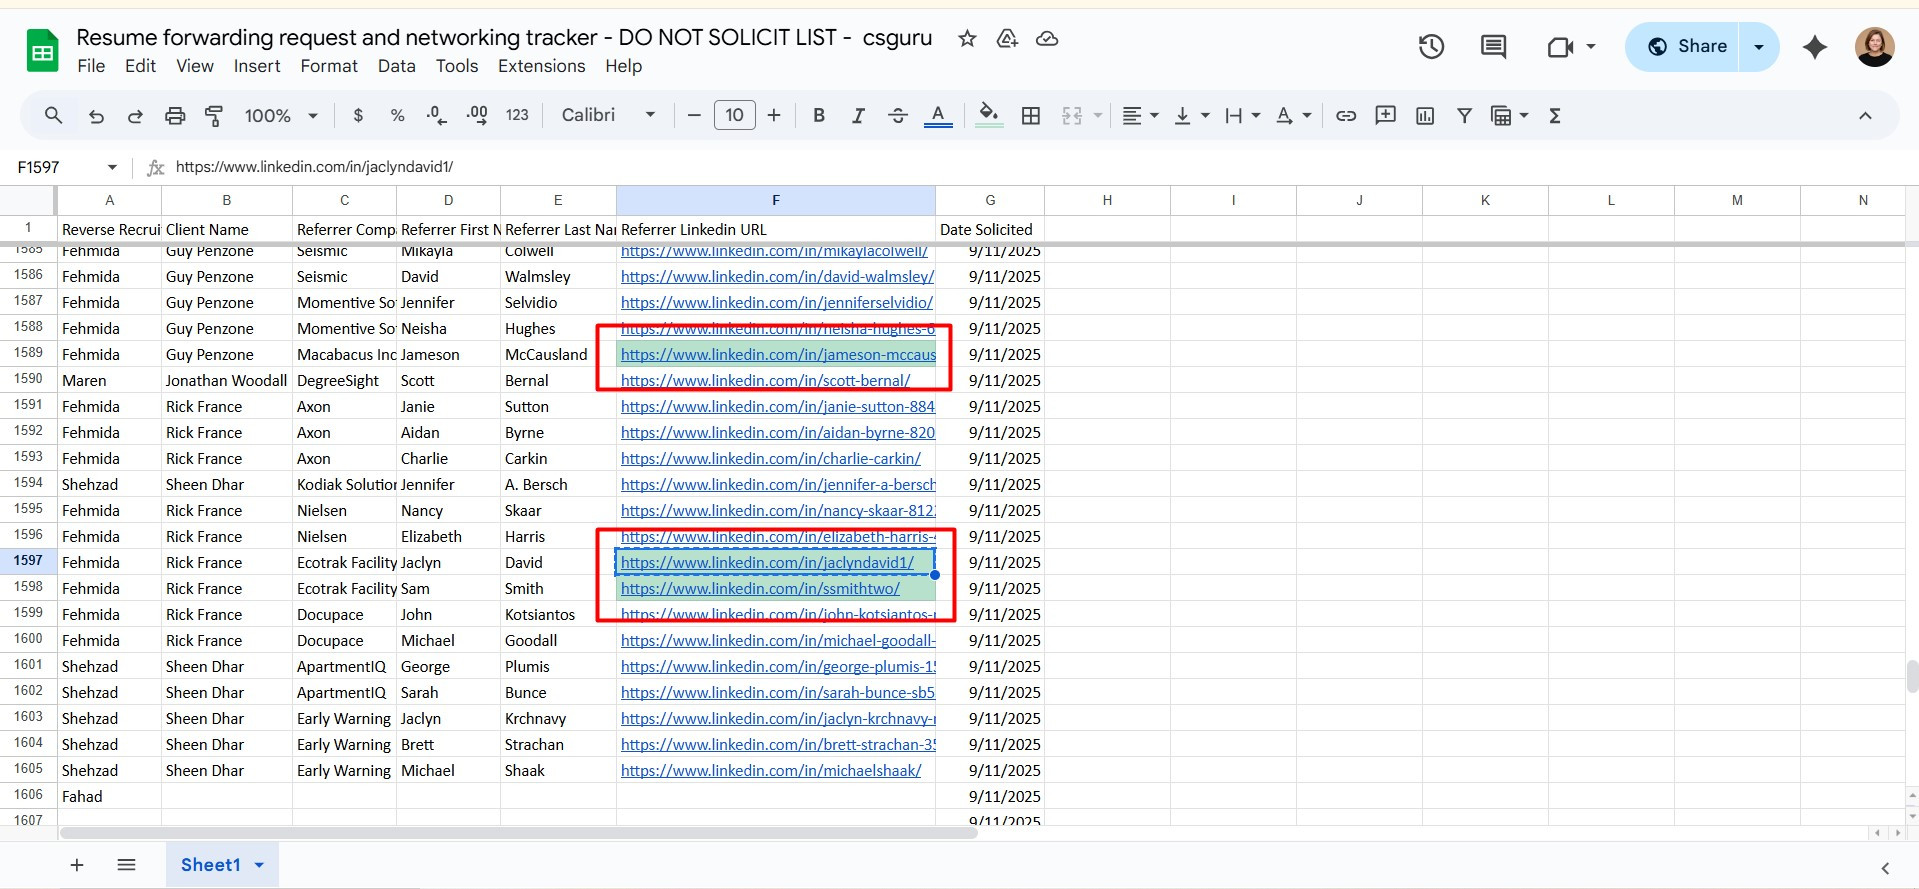Open the Name box dropdown arrow
This screenshot has height=889, width=1919.
pos(112,167)
